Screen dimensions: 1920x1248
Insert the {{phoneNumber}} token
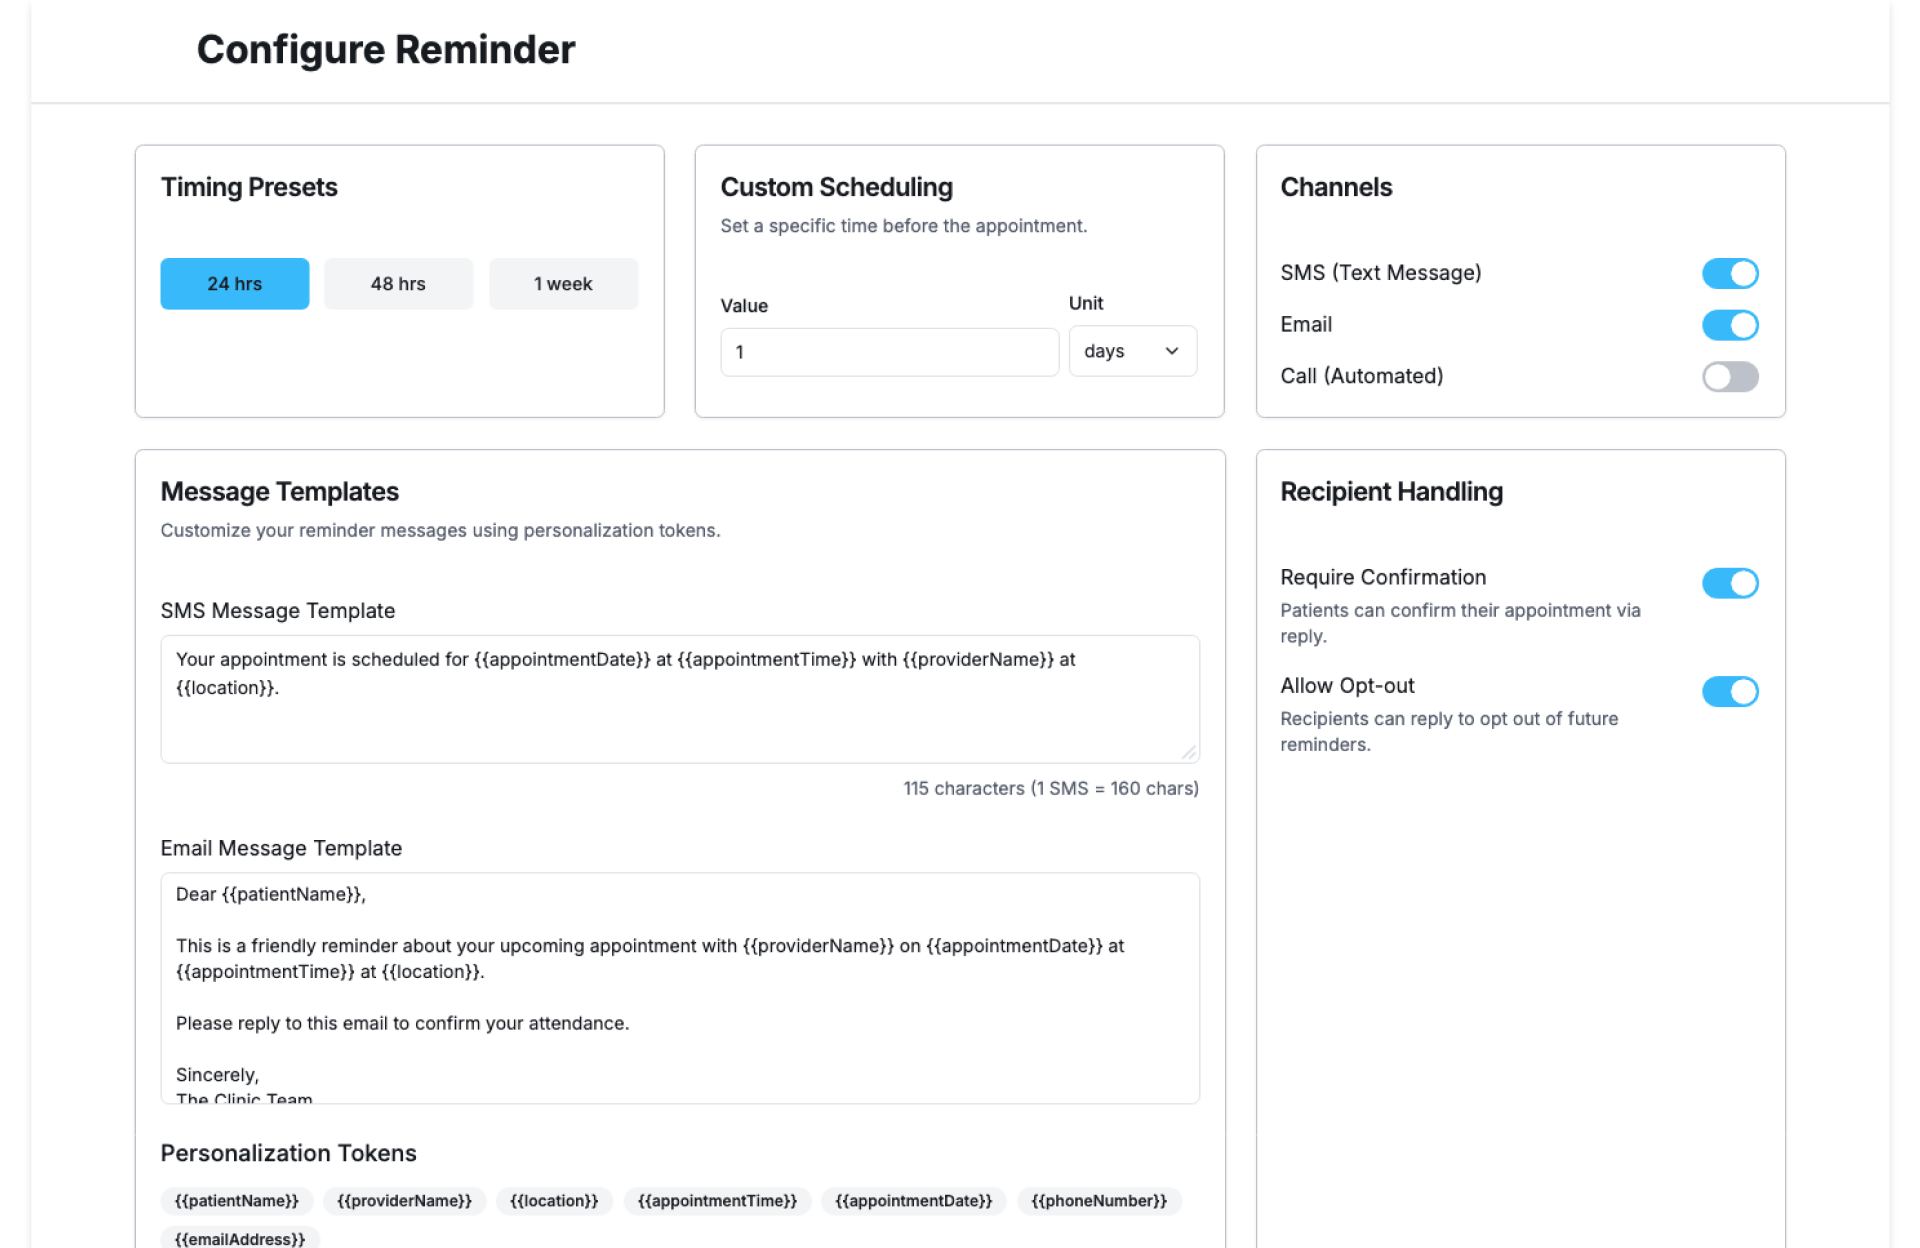coord(1098,1200)
